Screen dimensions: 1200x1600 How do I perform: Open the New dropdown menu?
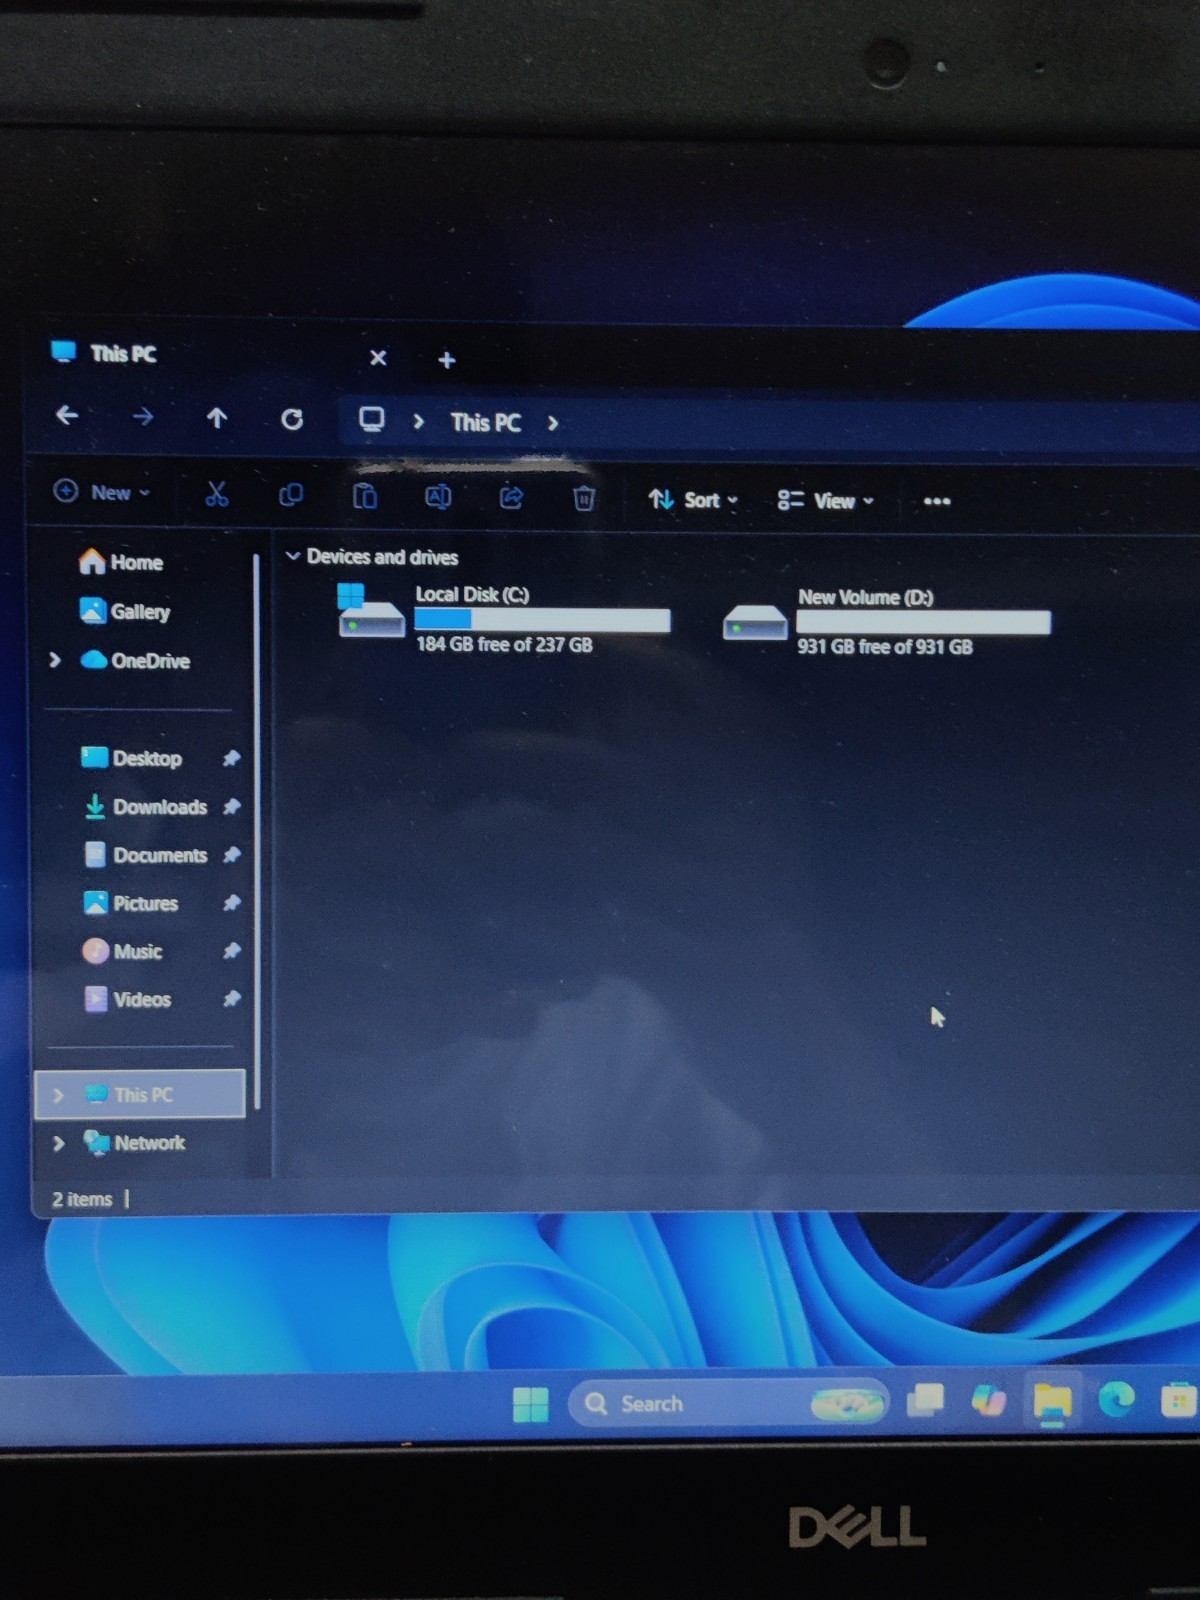[101, 492]
